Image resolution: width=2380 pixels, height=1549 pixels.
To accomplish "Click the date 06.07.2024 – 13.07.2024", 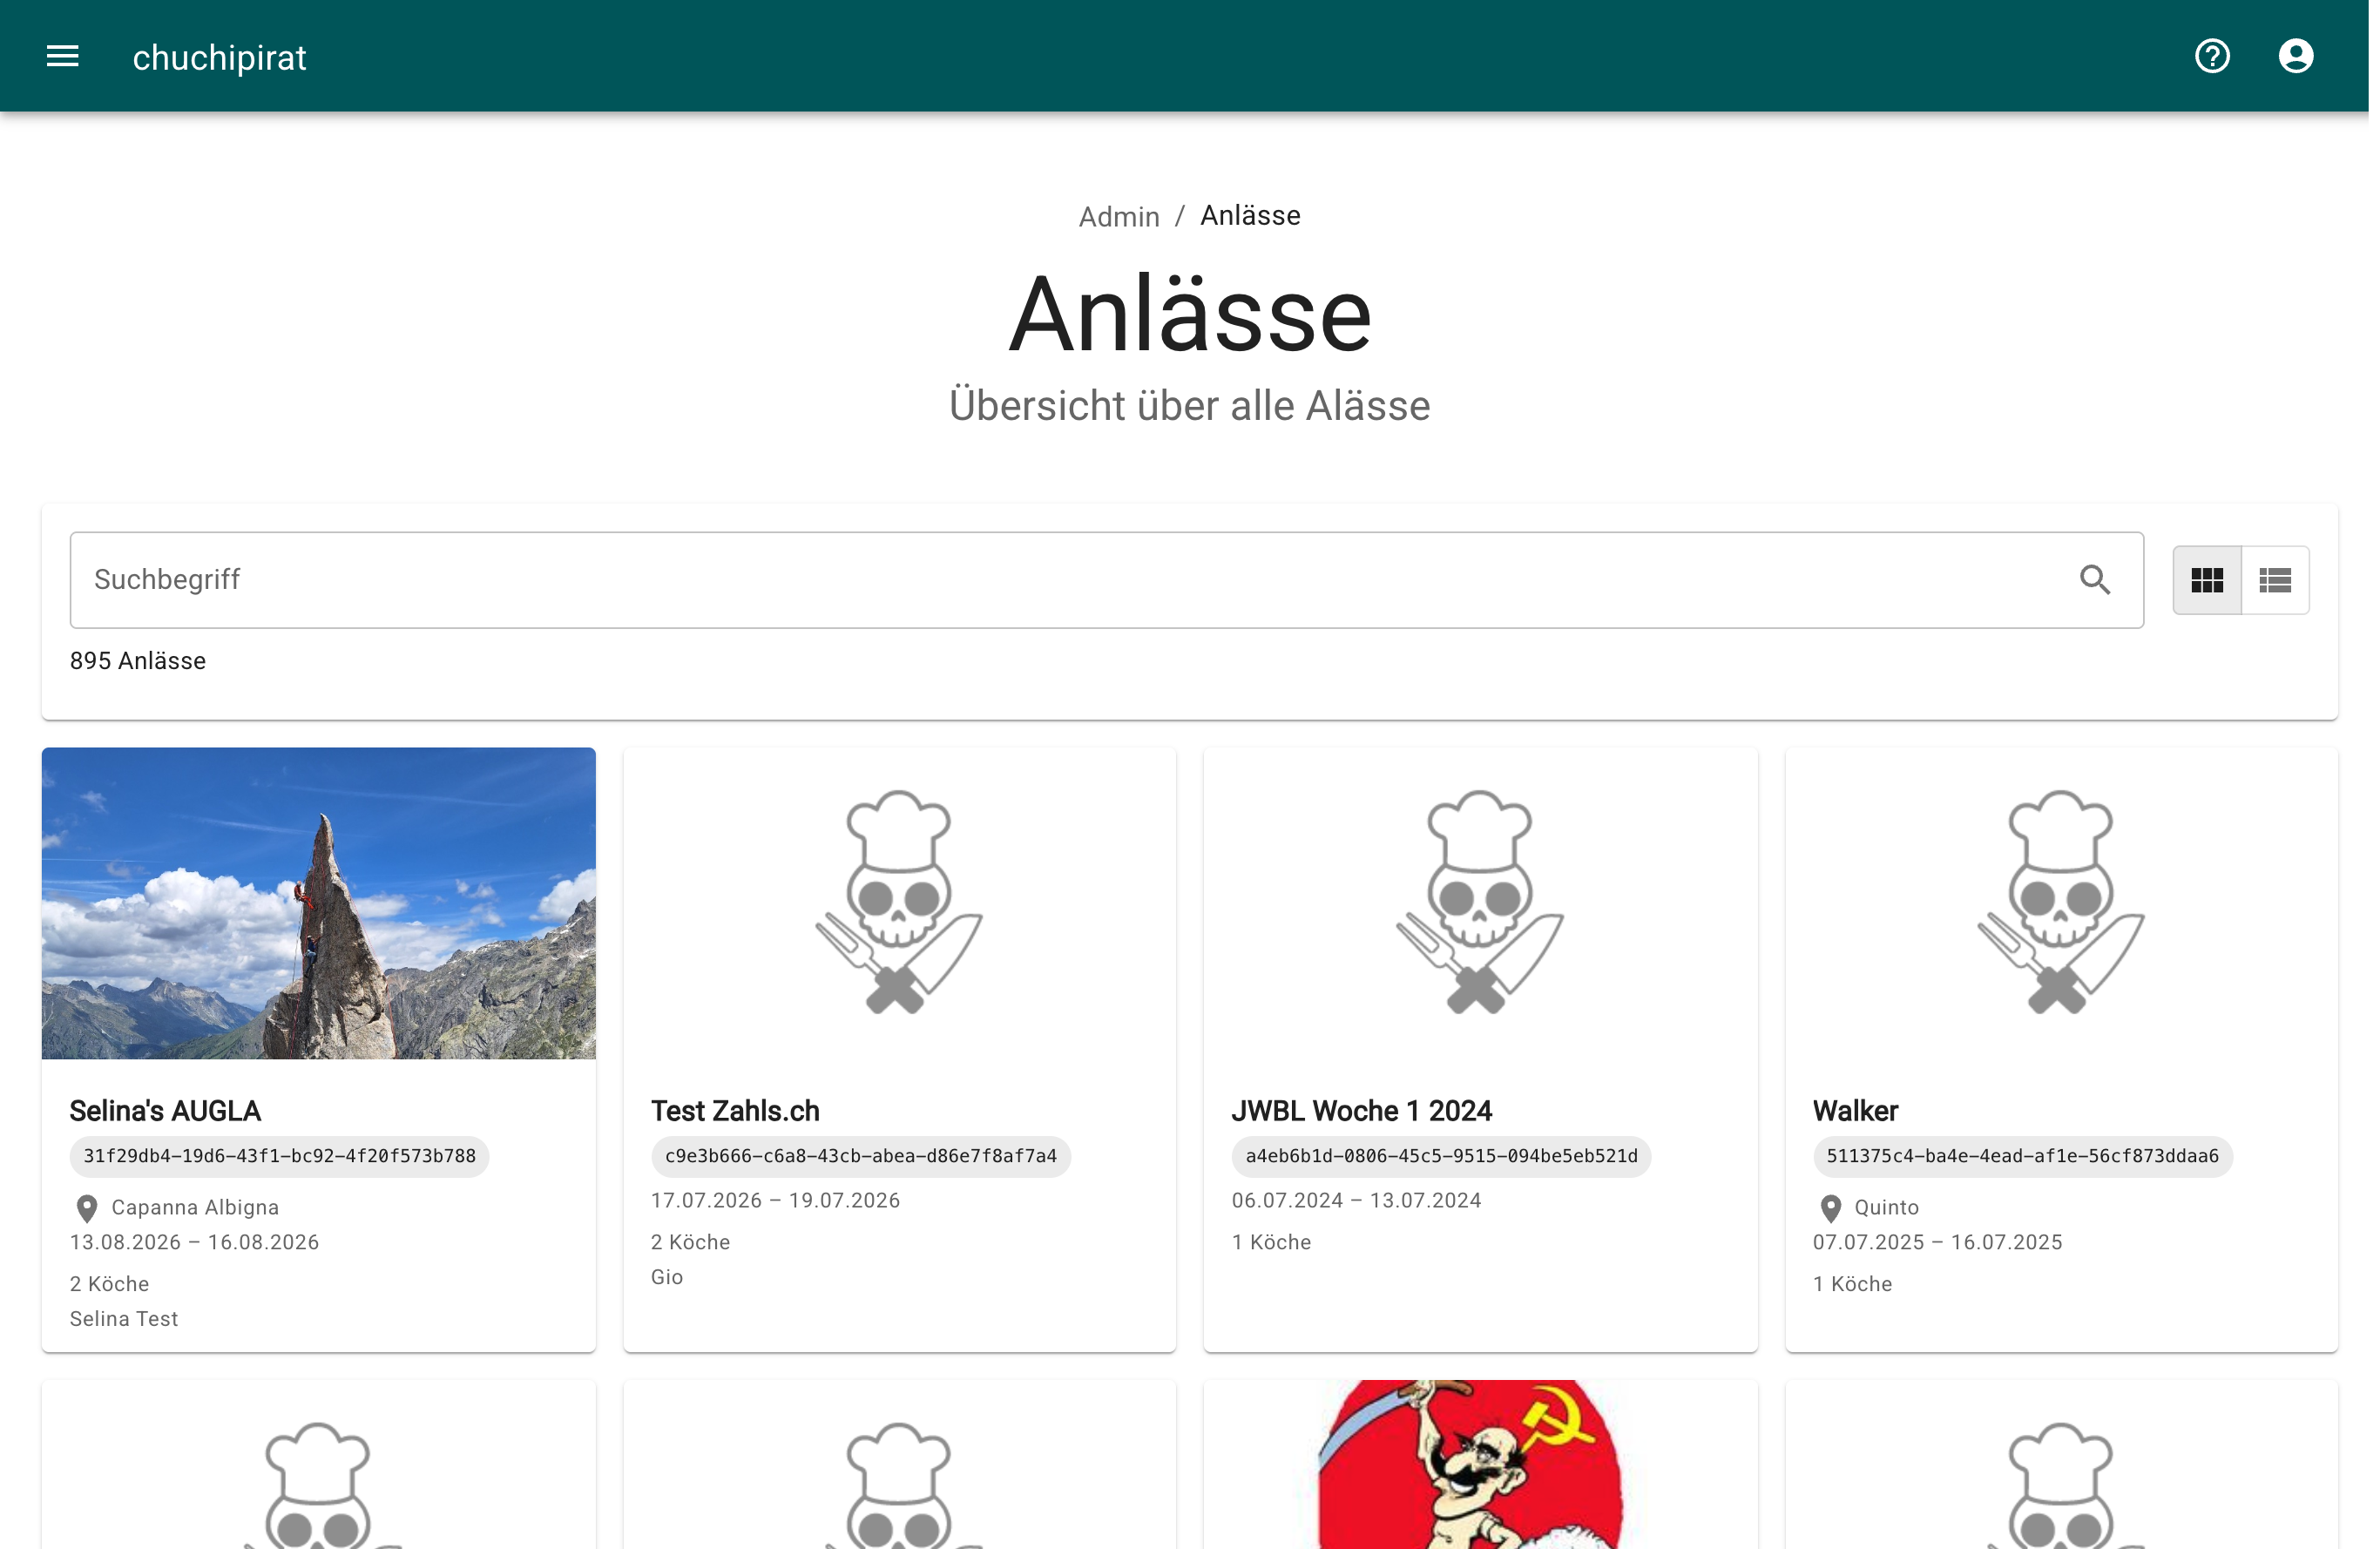I will point(1356,1200).
